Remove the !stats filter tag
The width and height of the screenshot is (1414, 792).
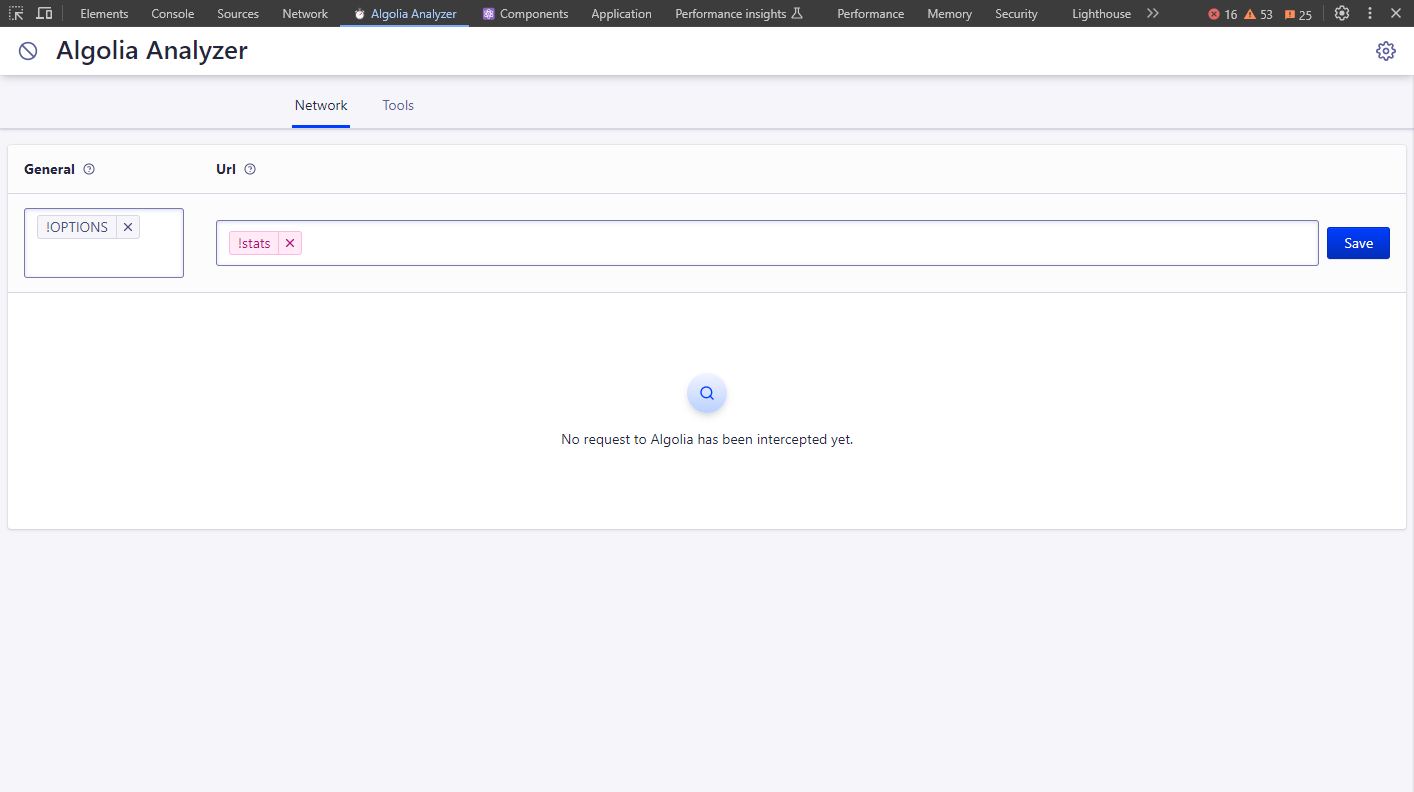coord(290,243)
